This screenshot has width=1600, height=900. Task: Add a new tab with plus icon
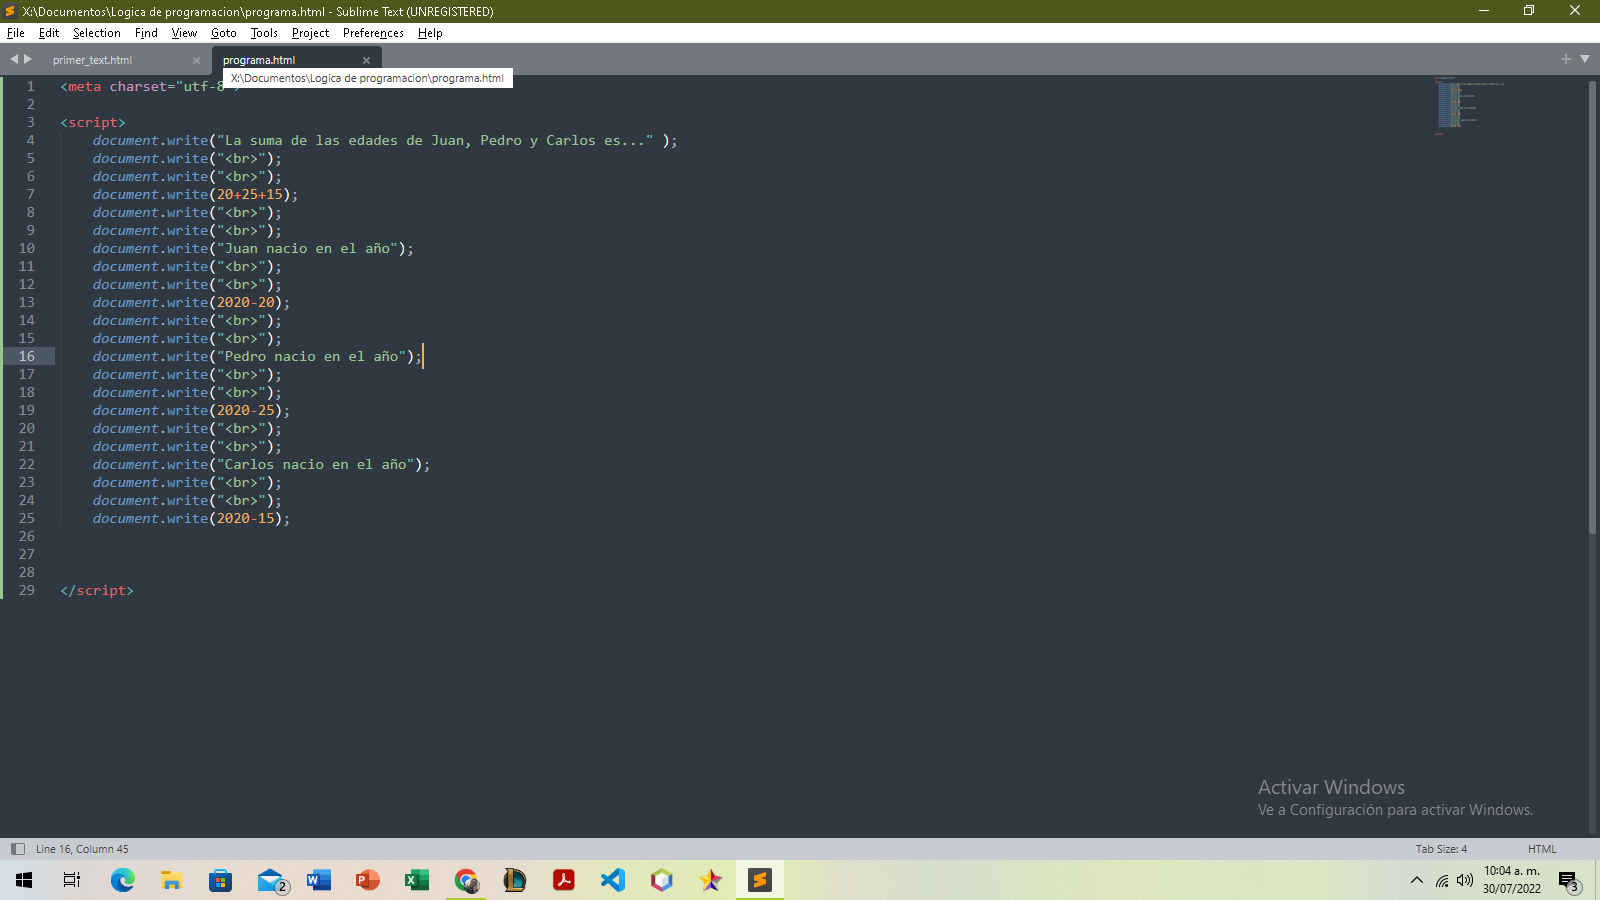pos(1566,59)
